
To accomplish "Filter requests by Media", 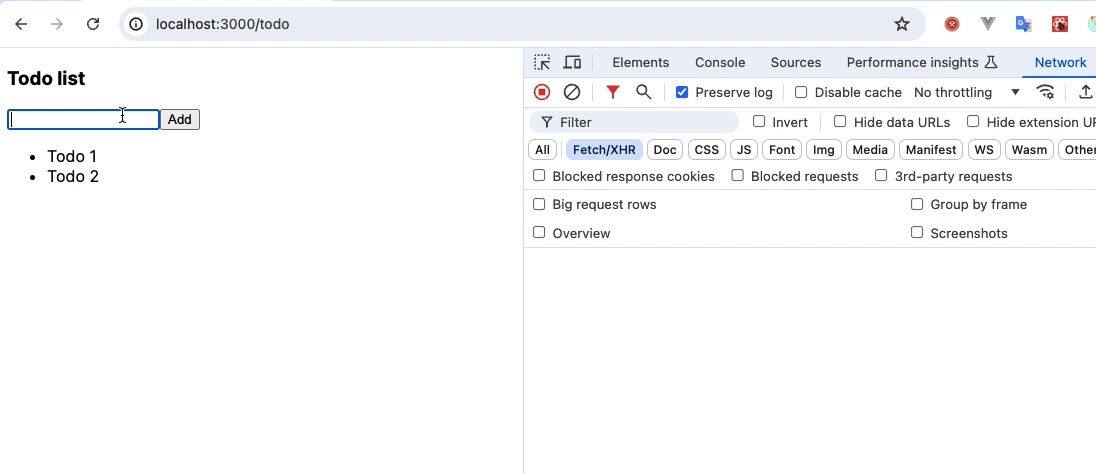I will [870, 150].
